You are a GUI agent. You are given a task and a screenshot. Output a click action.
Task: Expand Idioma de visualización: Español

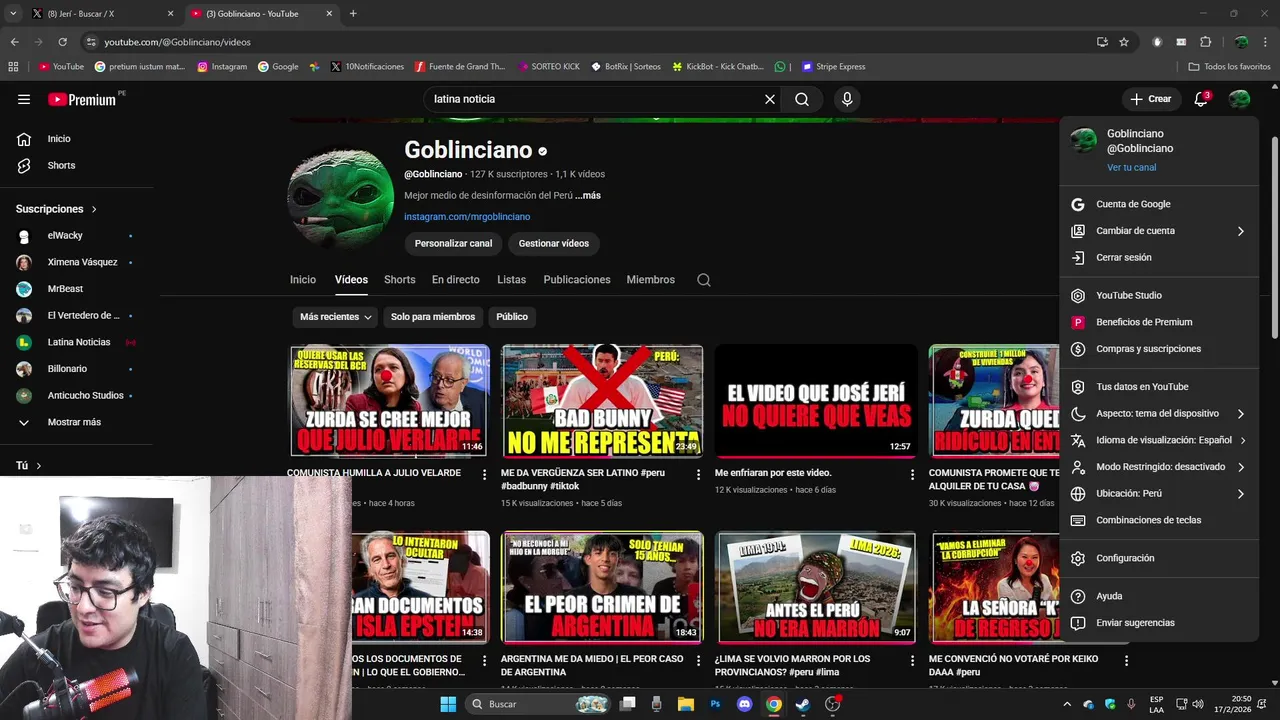[1159, 440]
